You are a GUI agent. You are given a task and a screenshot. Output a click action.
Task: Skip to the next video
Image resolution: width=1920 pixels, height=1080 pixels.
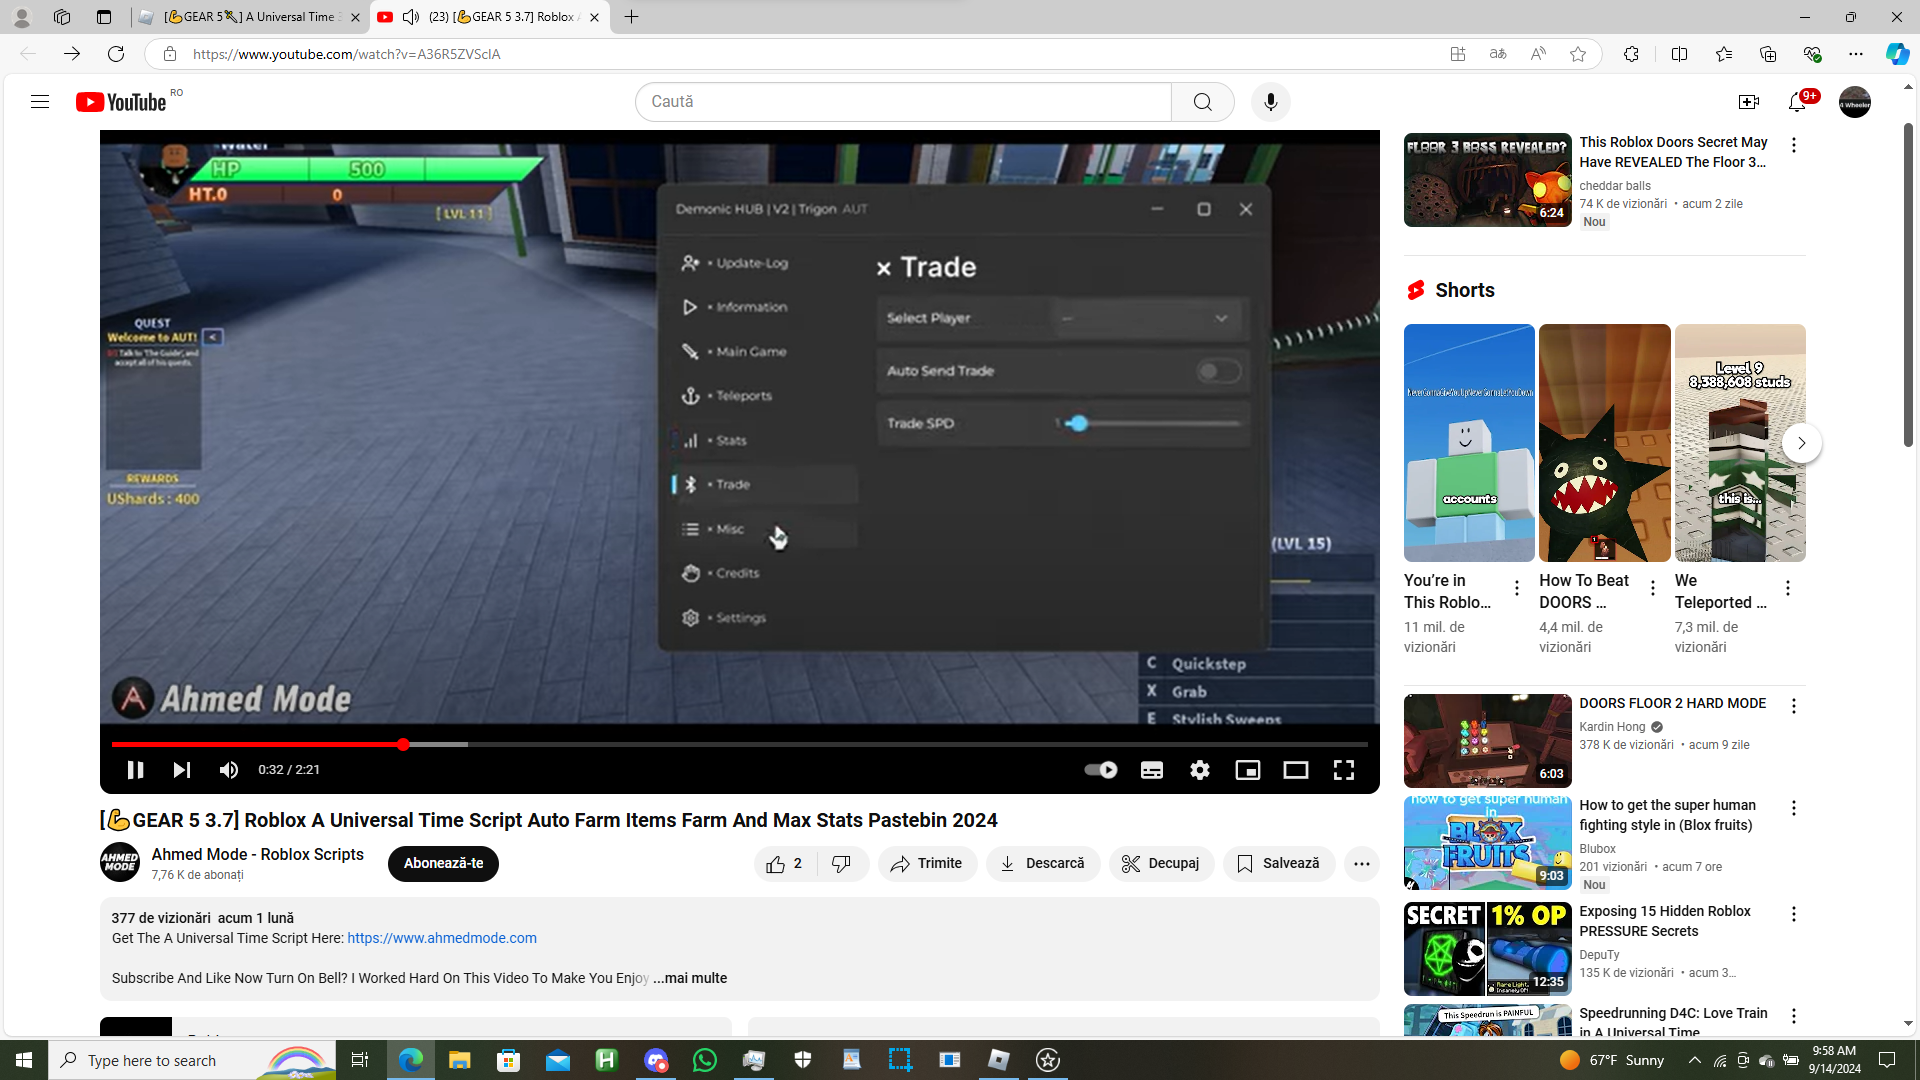click(181, 770)
